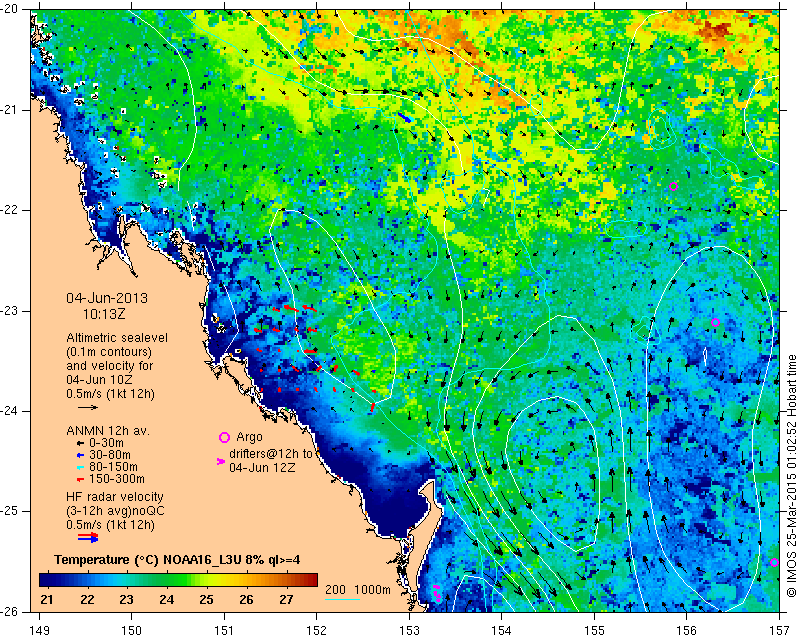Click the color bar tick label "23"
Image resolution: width=800 pixels, height=640 pixels.
click(127, 599)
